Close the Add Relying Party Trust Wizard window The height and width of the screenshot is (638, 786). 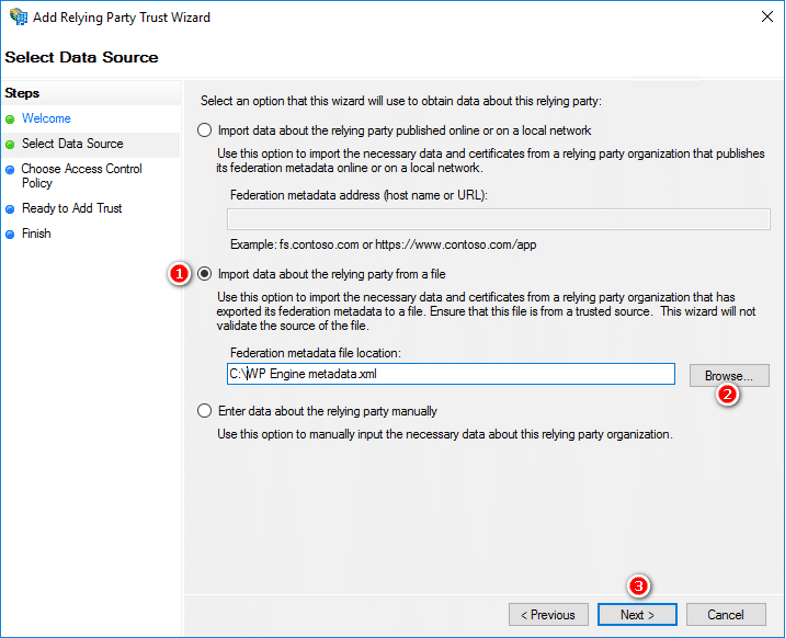(765, 18)
